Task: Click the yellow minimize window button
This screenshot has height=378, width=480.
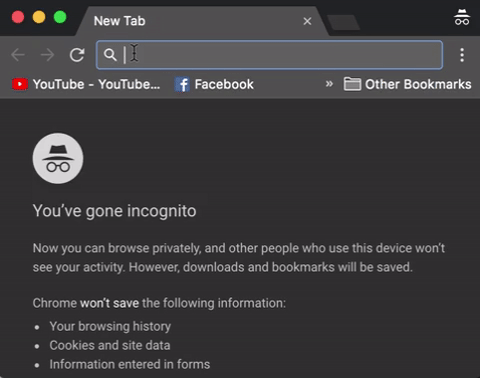Action: point(39,17)
